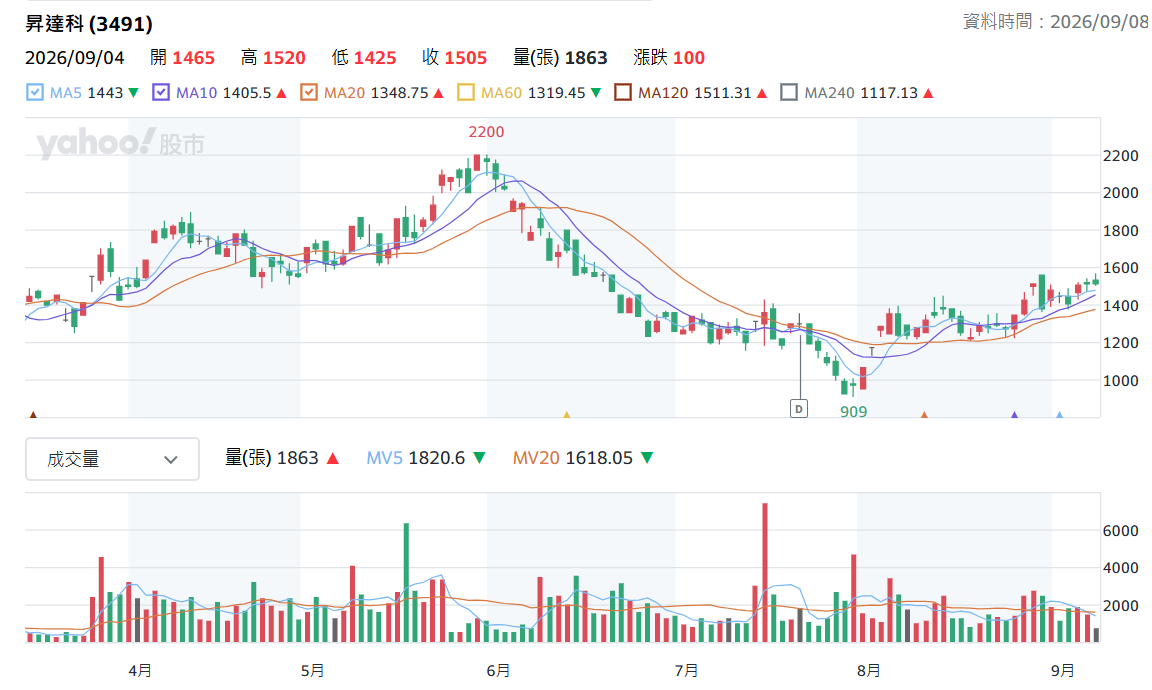The width and height of the screenshot is (1152, 690).
Task: Click the 昇達科 (3491) stock title
Action: (89, 24)
